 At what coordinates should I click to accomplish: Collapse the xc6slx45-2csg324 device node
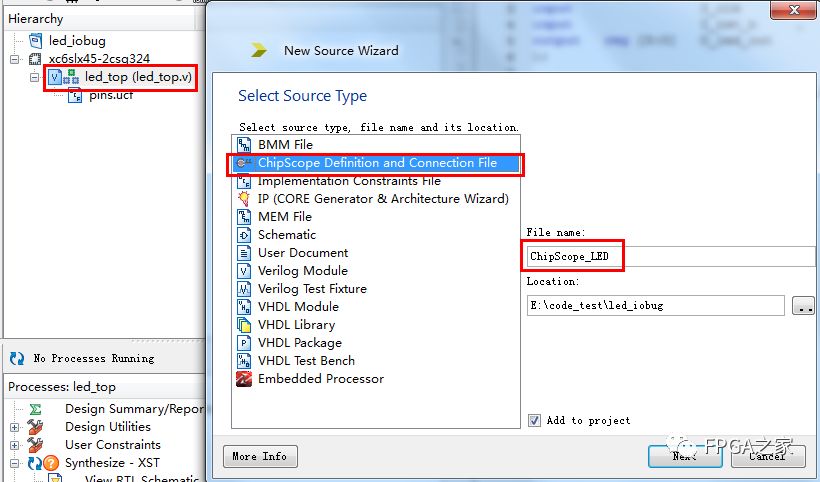tap(15, 60)
